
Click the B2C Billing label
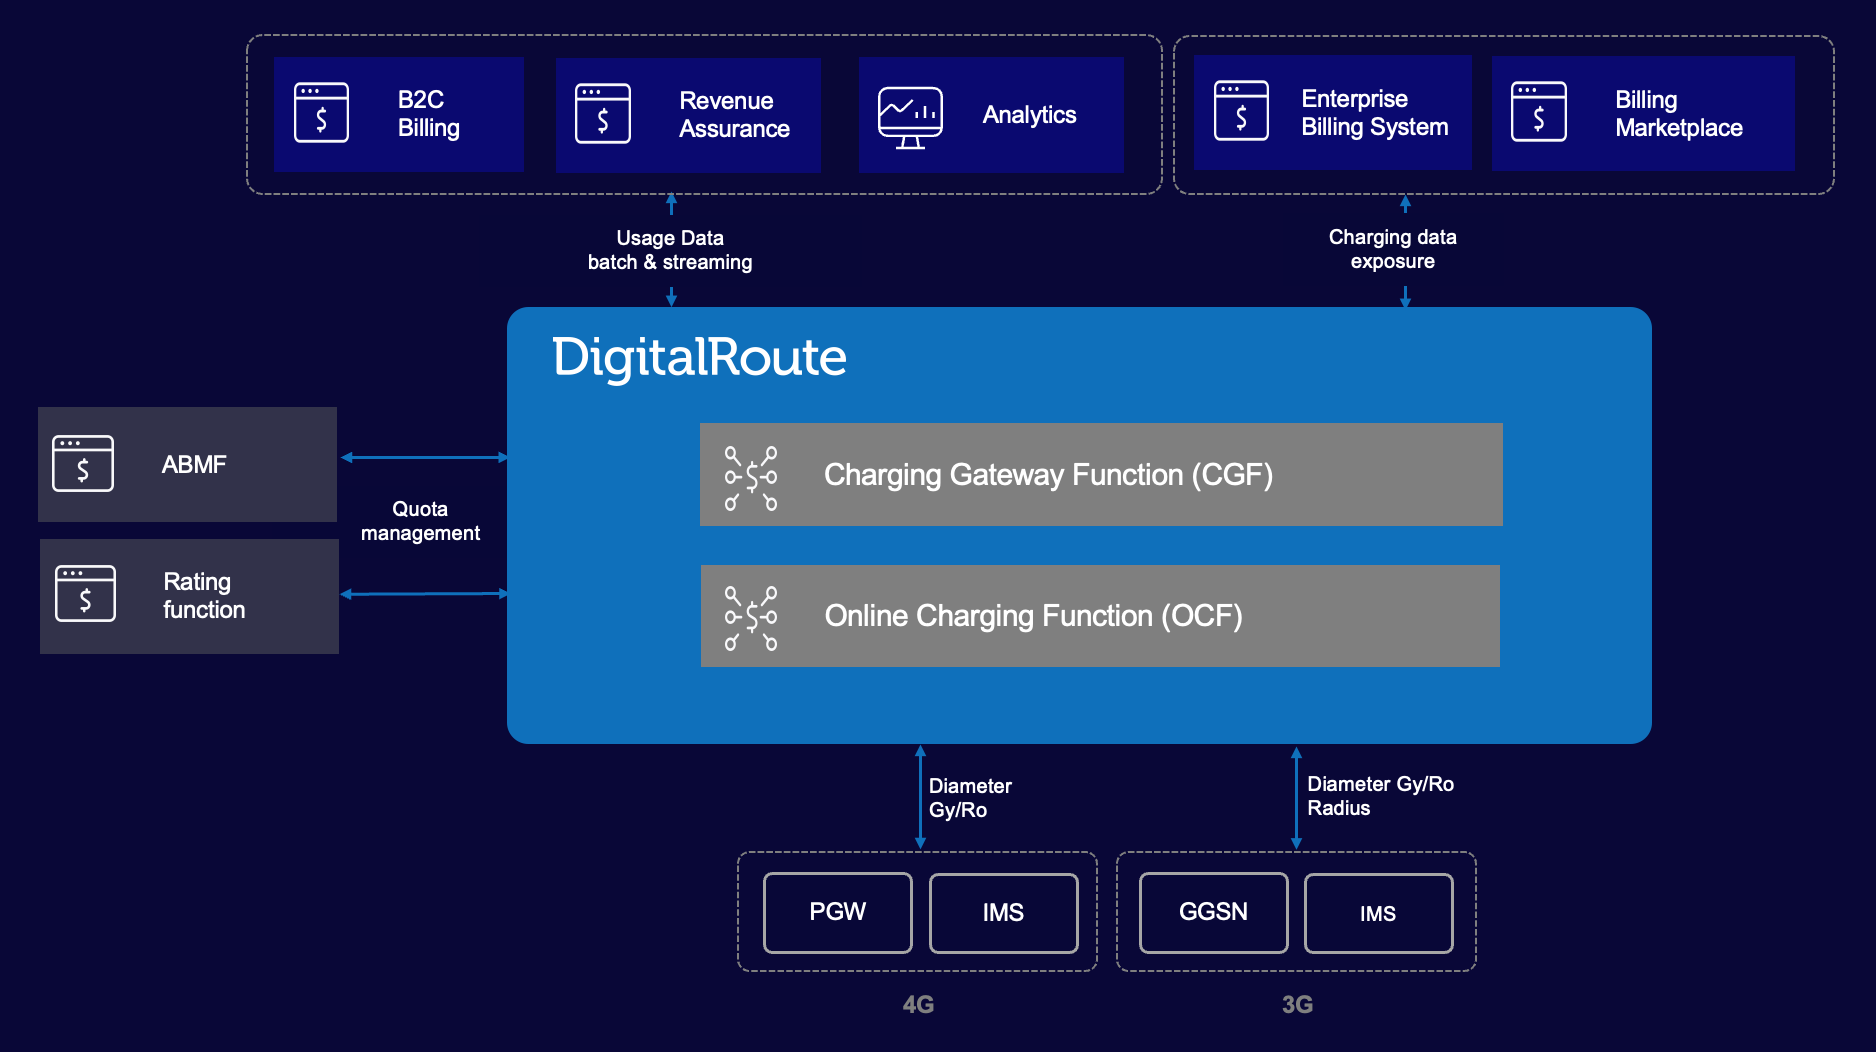[429, 114]
